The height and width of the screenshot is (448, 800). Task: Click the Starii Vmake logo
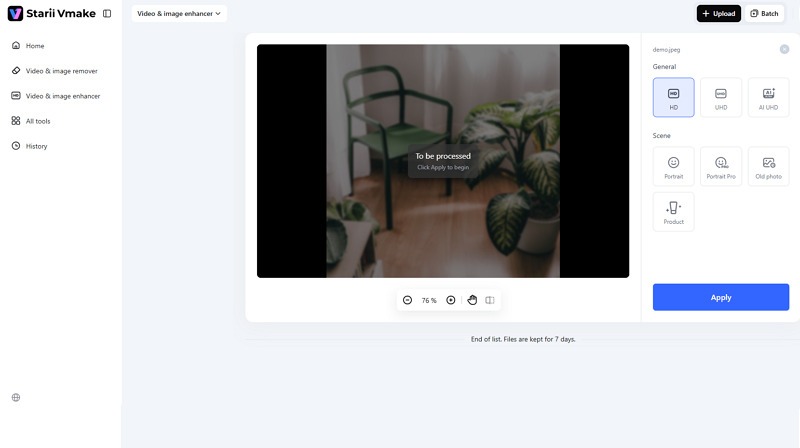[52, 13]
